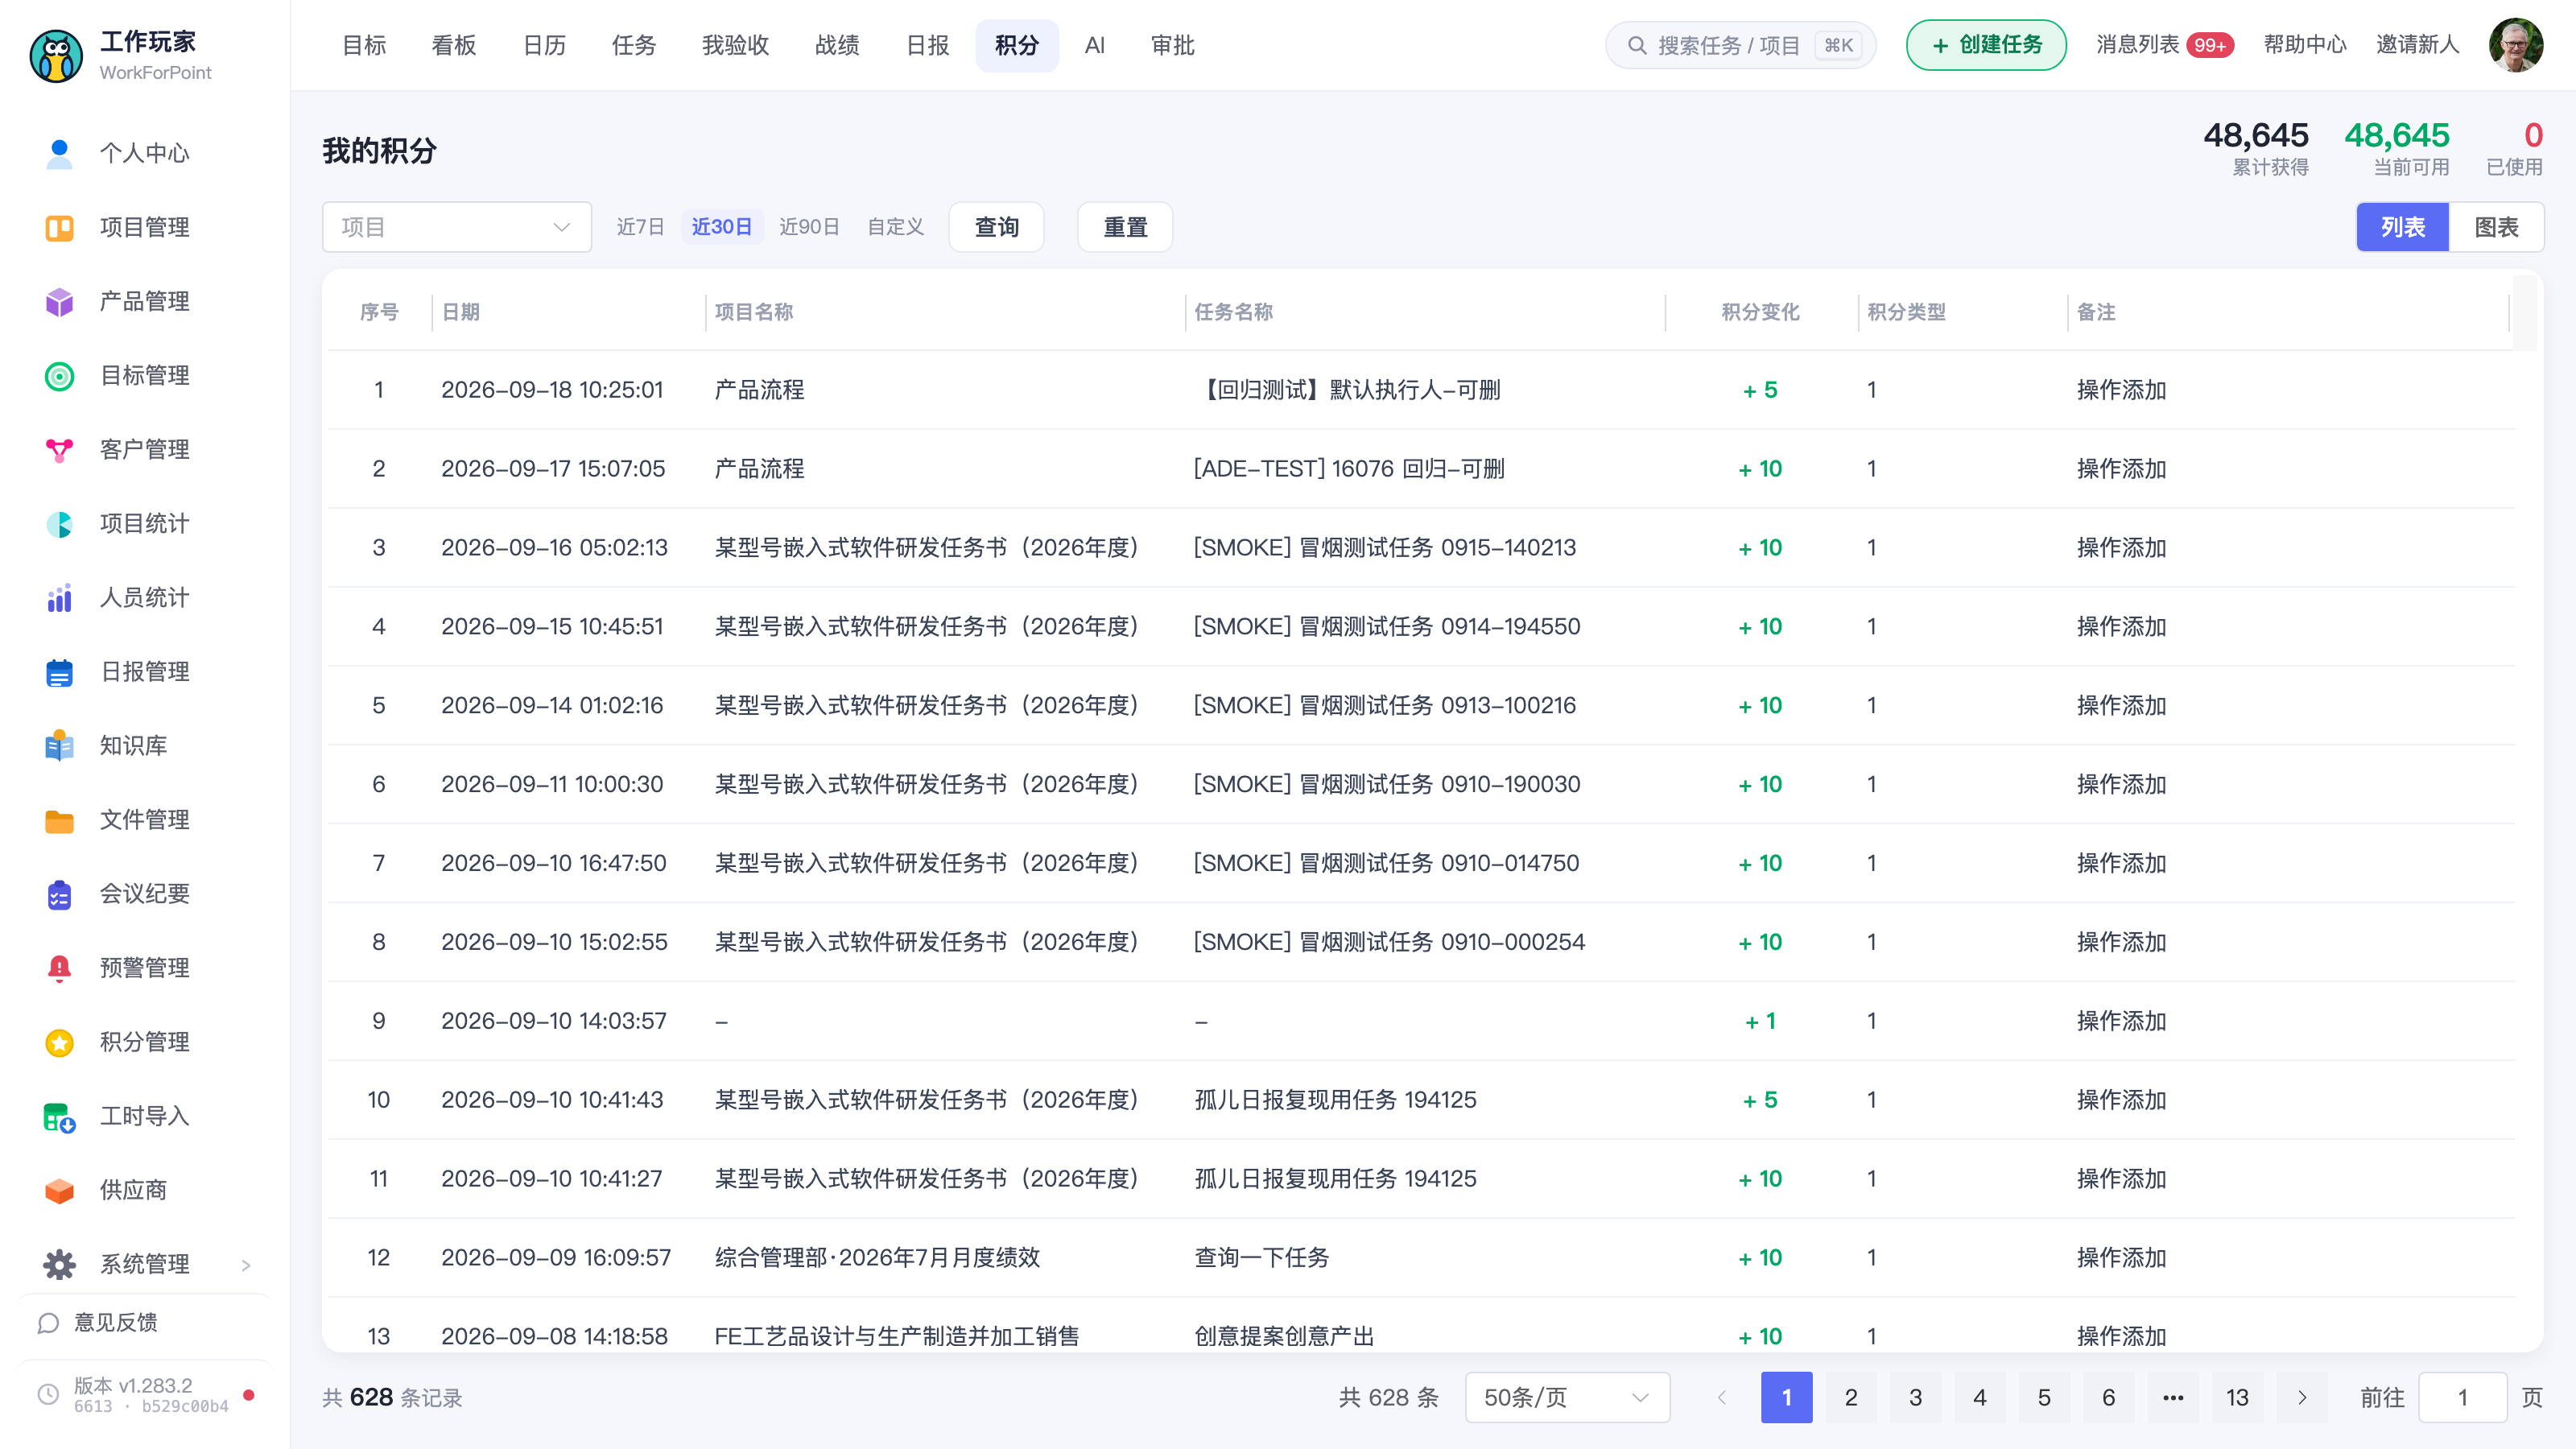
Task: Expand the 系统管理 submenu chevron
Action: (x=246, y=1265)
